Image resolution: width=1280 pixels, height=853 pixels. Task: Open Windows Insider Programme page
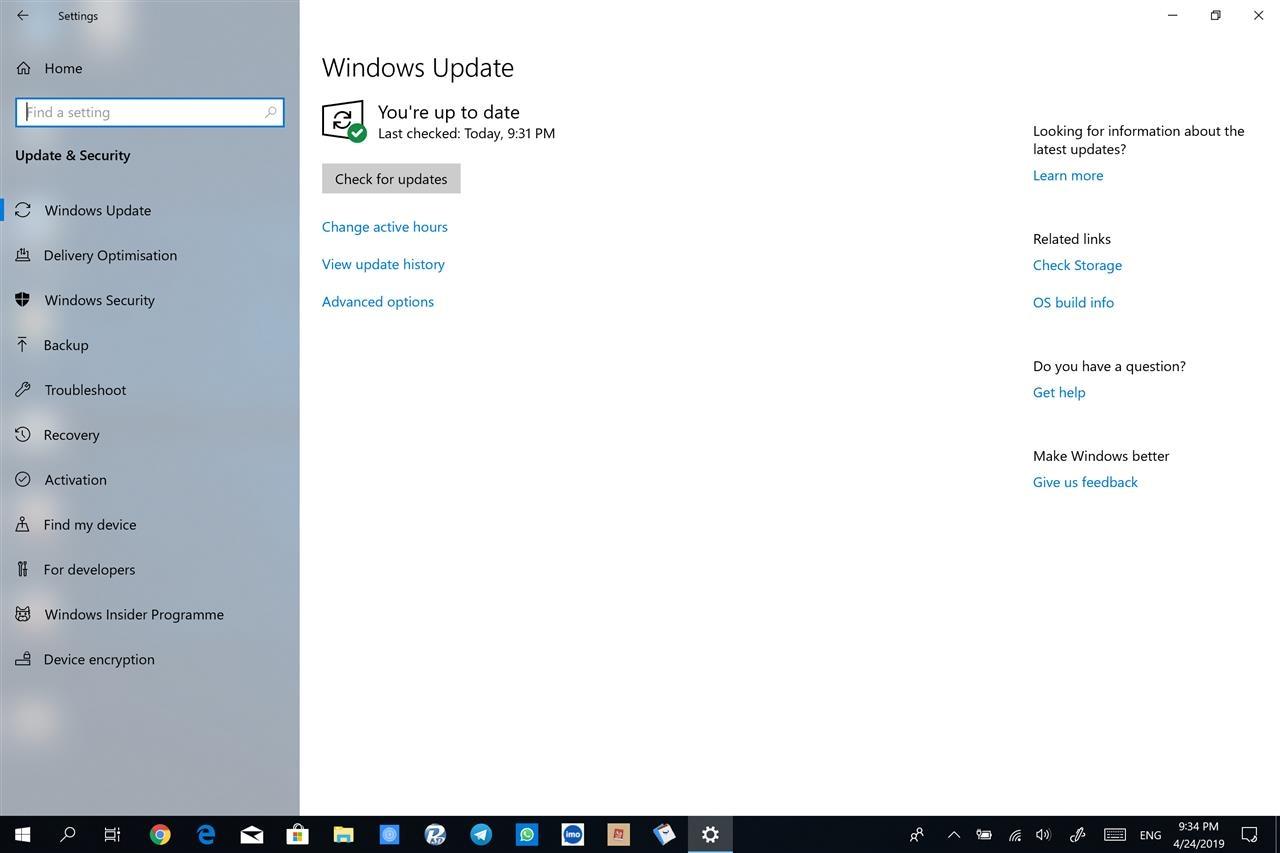pyautogui.click(x=134, y=615)
